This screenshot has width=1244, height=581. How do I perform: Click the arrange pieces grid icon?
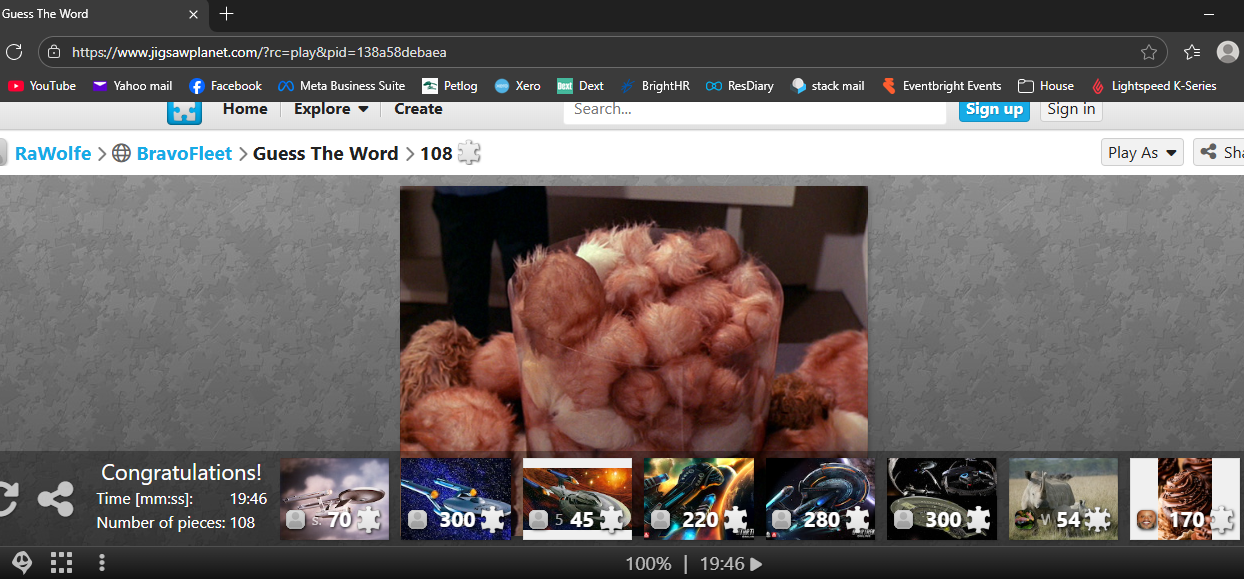pyautogui.click(x=62, y=563)
